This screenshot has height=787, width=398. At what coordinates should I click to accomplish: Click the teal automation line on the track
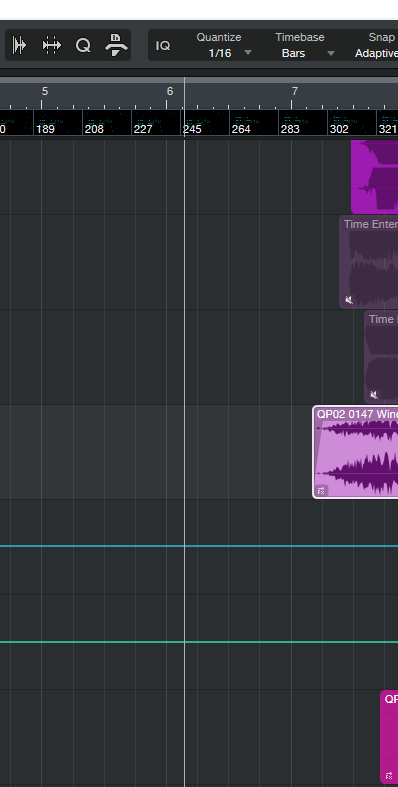(x=199, y=546)
